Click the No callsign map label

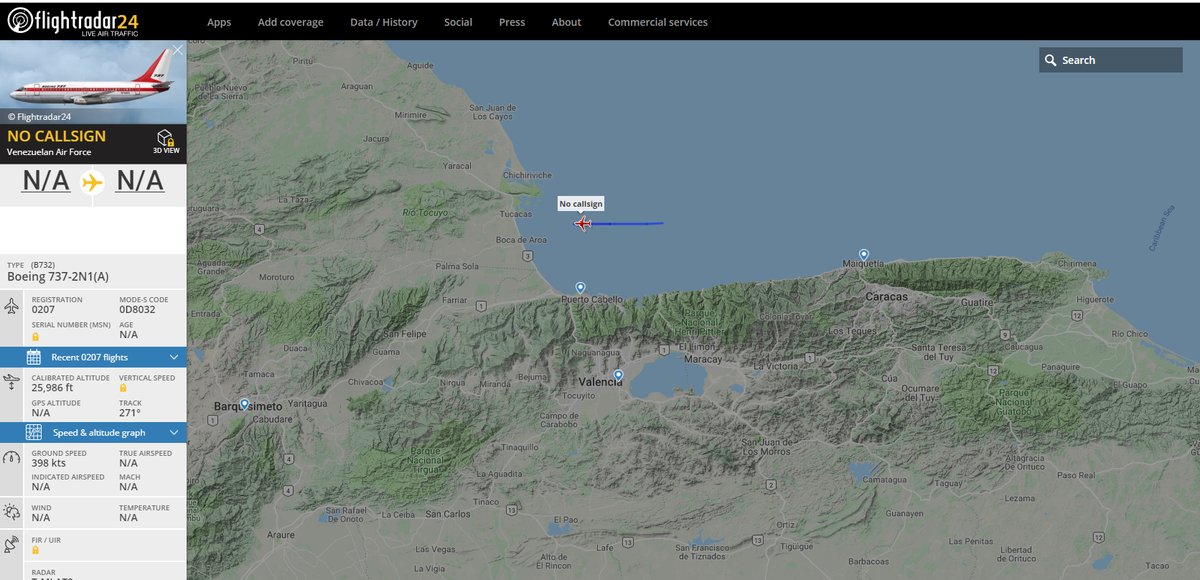pos(581,204)
